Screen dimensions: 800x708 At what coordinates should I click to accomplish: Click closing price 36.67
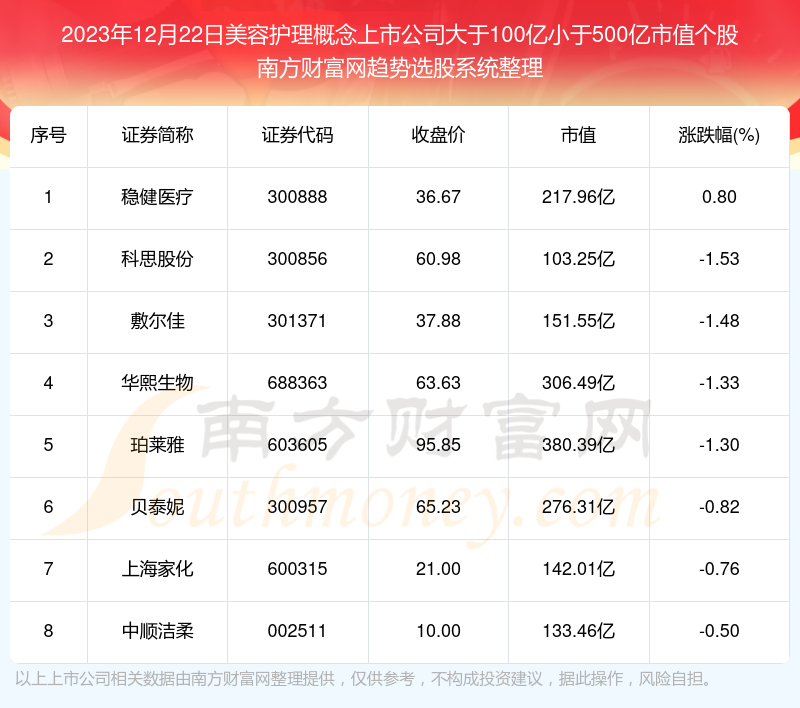point(438,197)
